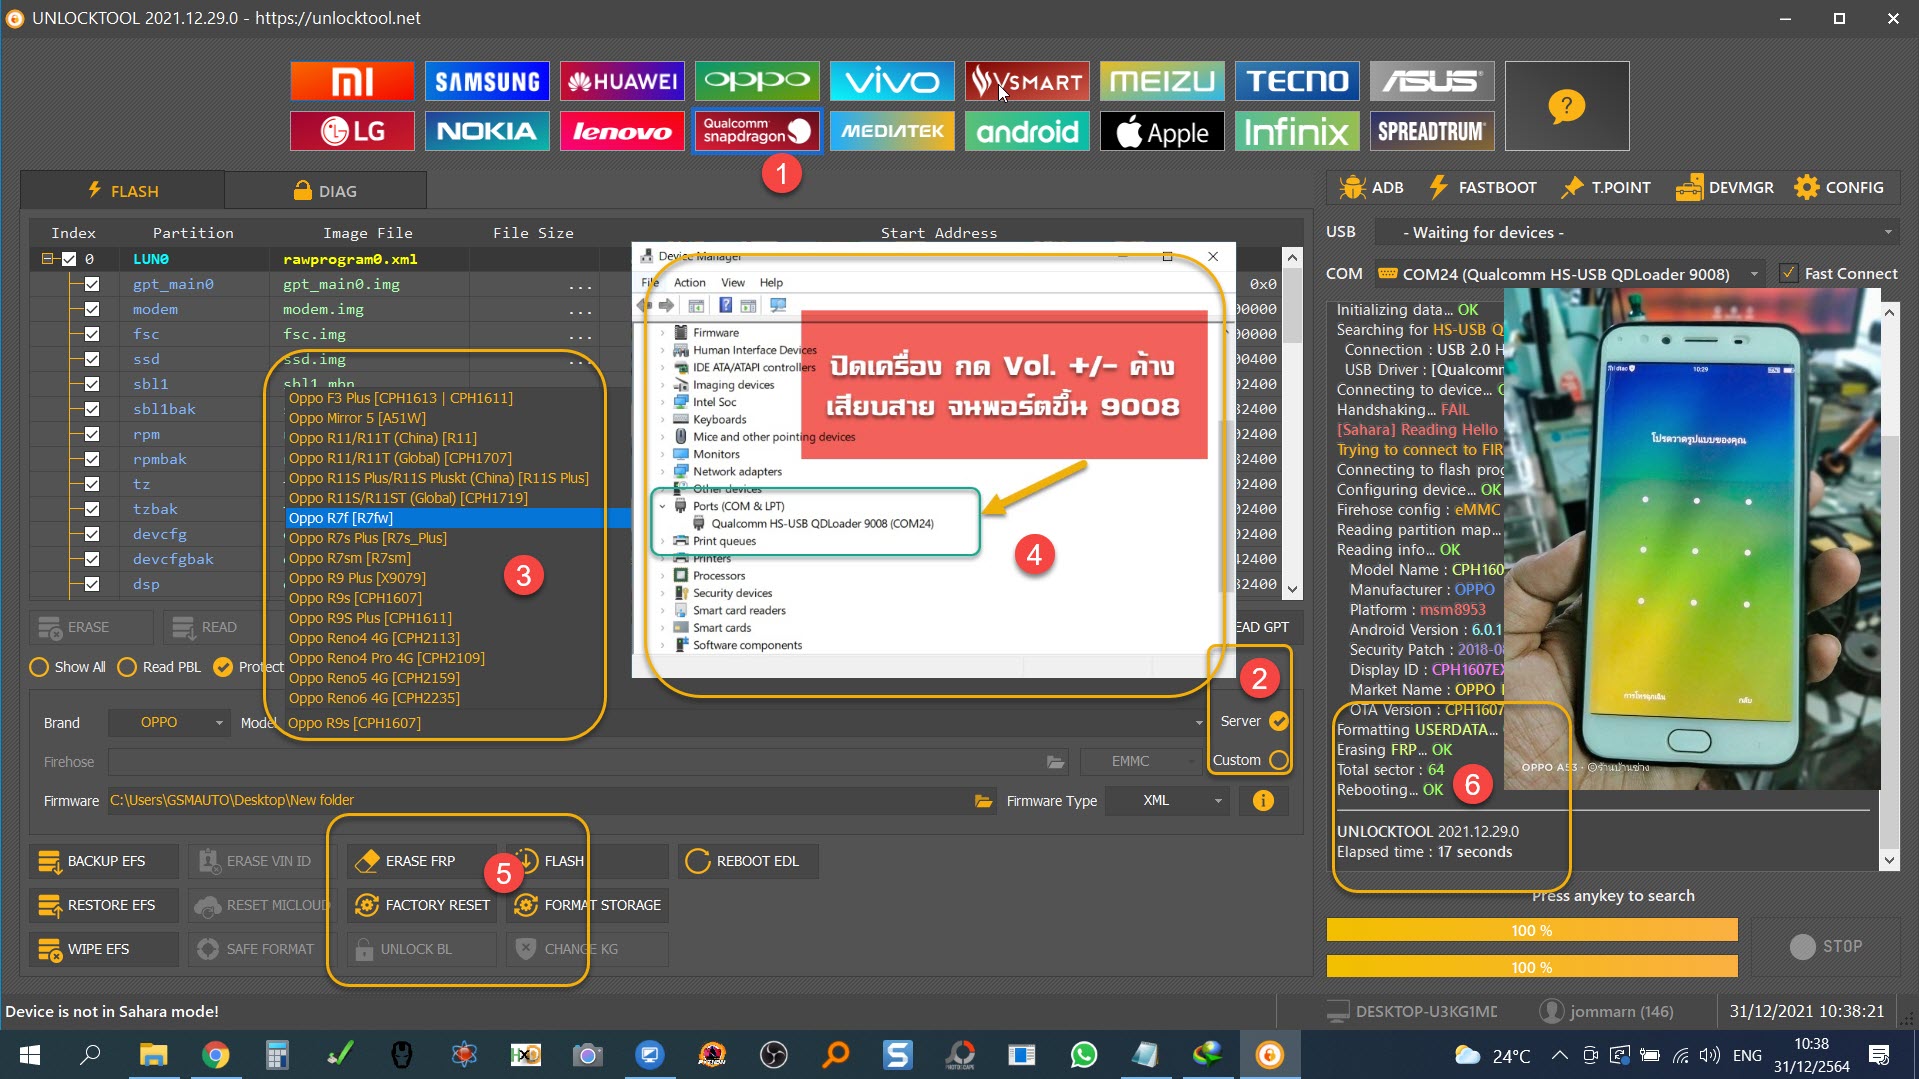Open Chrome from the taskbar

215,1055
